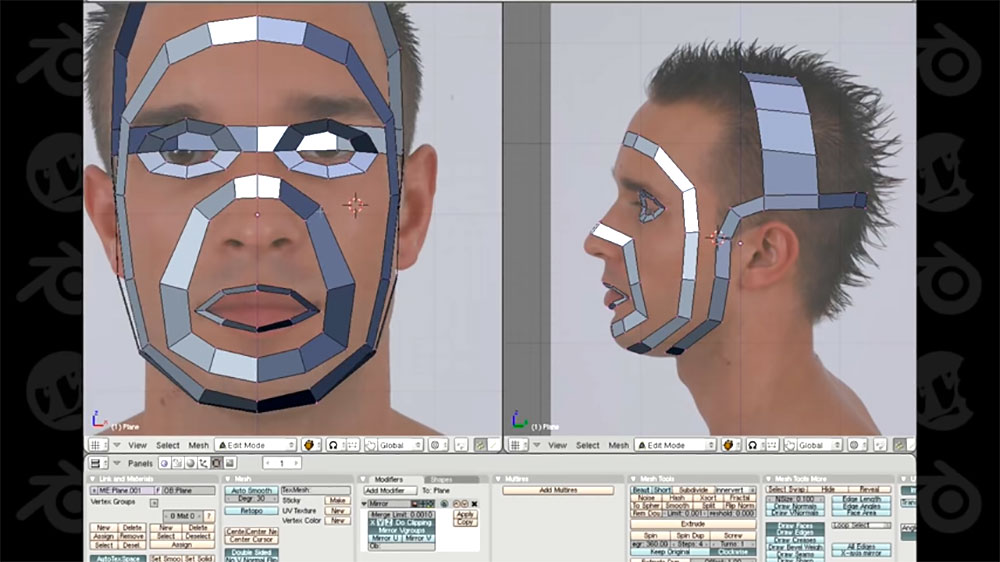The height and width of the screenshot is (562, 1000).
Task: Open View menu in left viewport
Action: click(x=137, y=445)
